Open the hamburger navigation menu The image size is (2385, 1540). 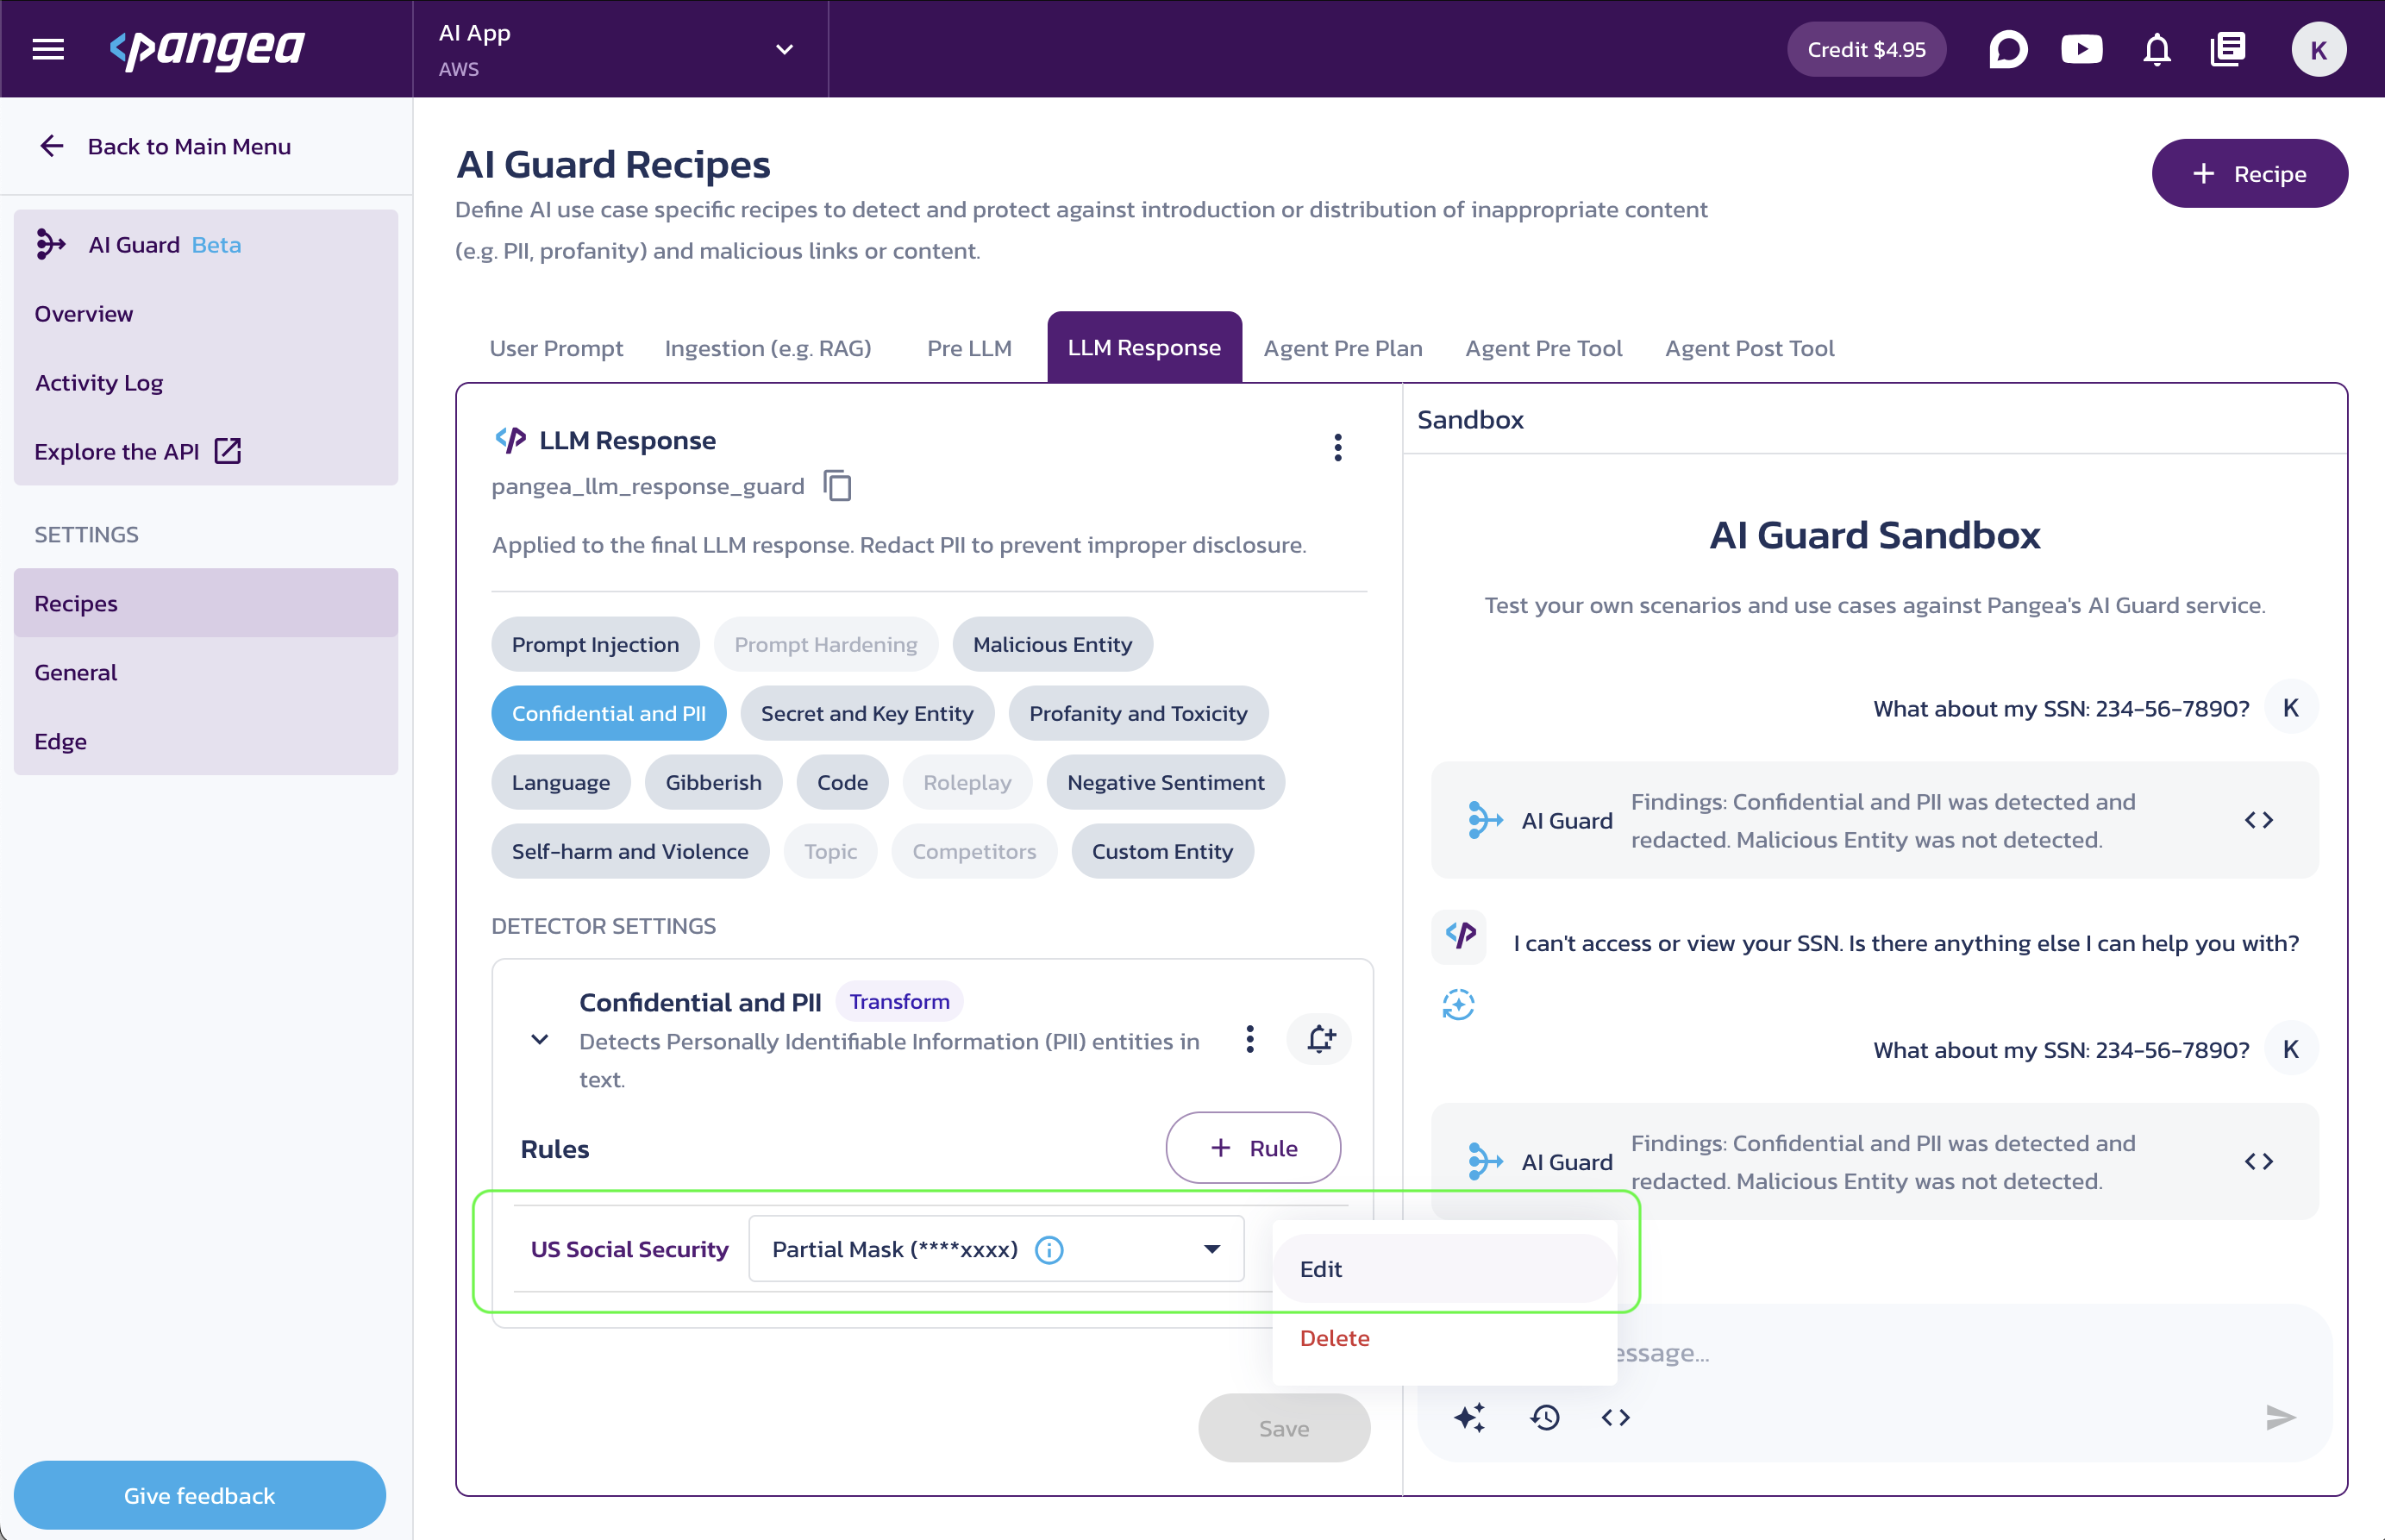pyautogui.click(x=48, y=49)
